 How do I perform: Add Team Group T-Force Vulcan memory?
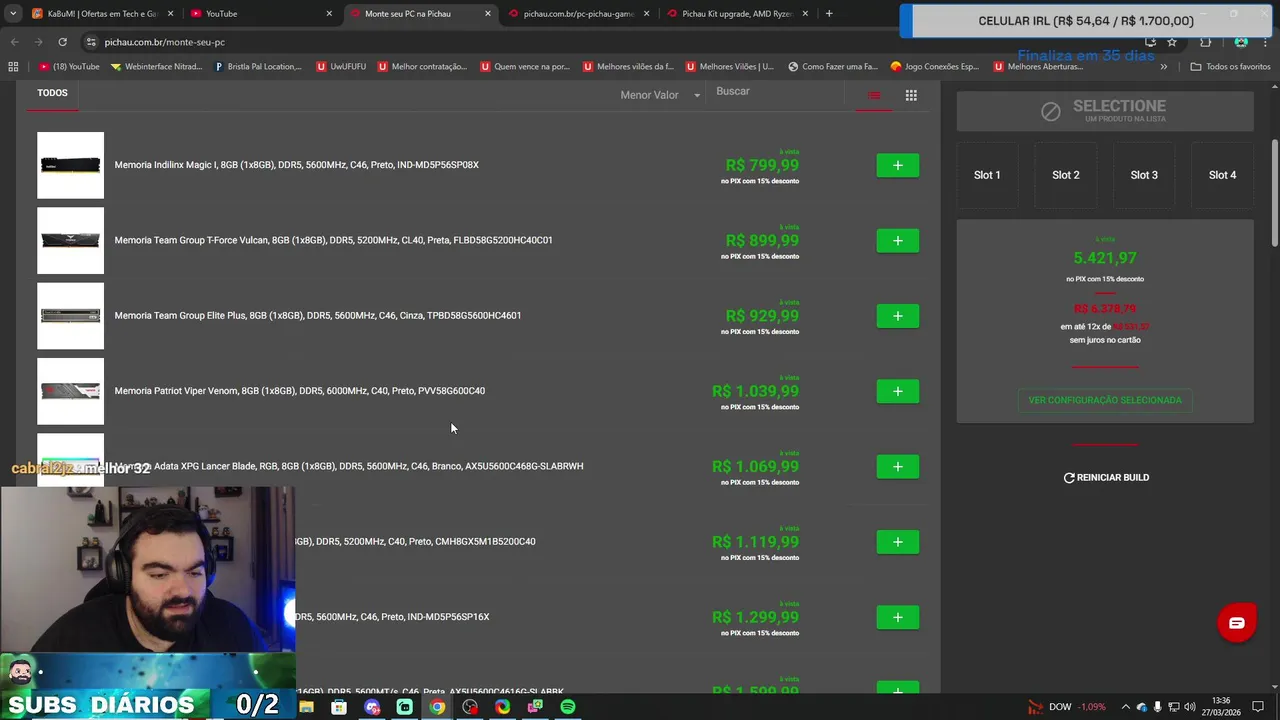(x=898, y=241)
